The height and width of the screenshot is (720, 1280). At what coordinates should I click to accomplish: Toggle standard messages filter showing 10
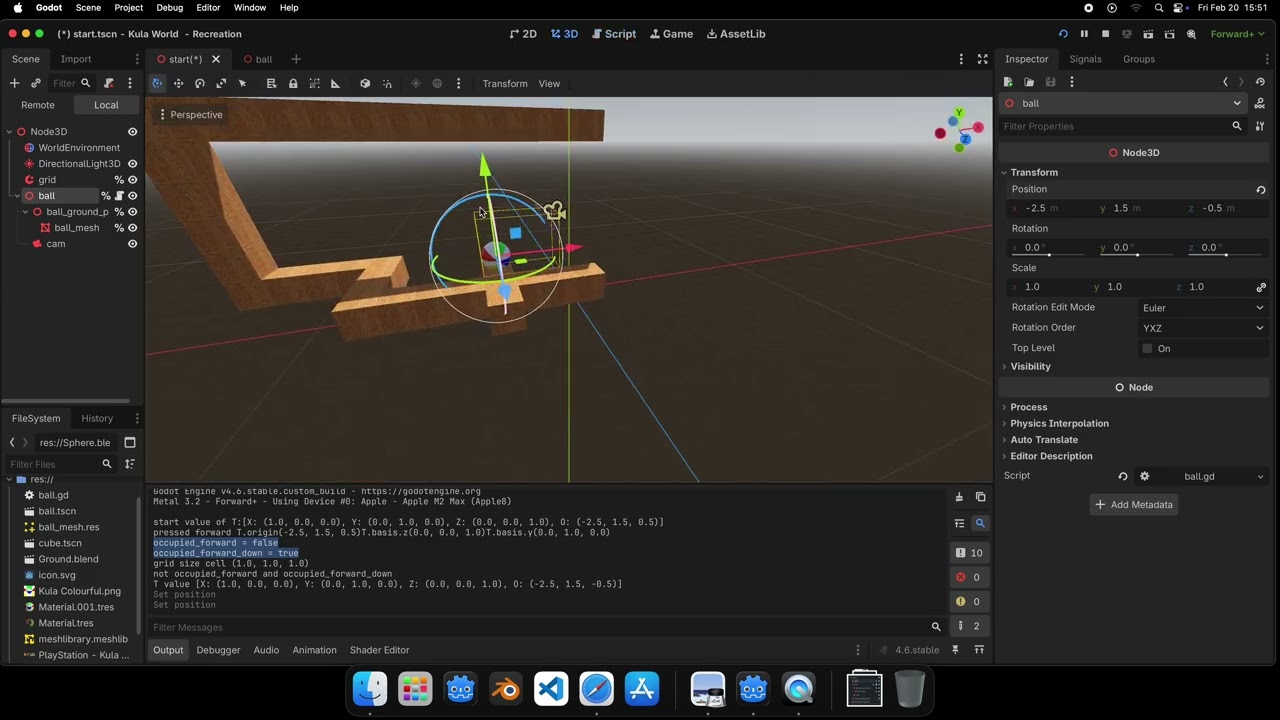(x=969, y=552)
